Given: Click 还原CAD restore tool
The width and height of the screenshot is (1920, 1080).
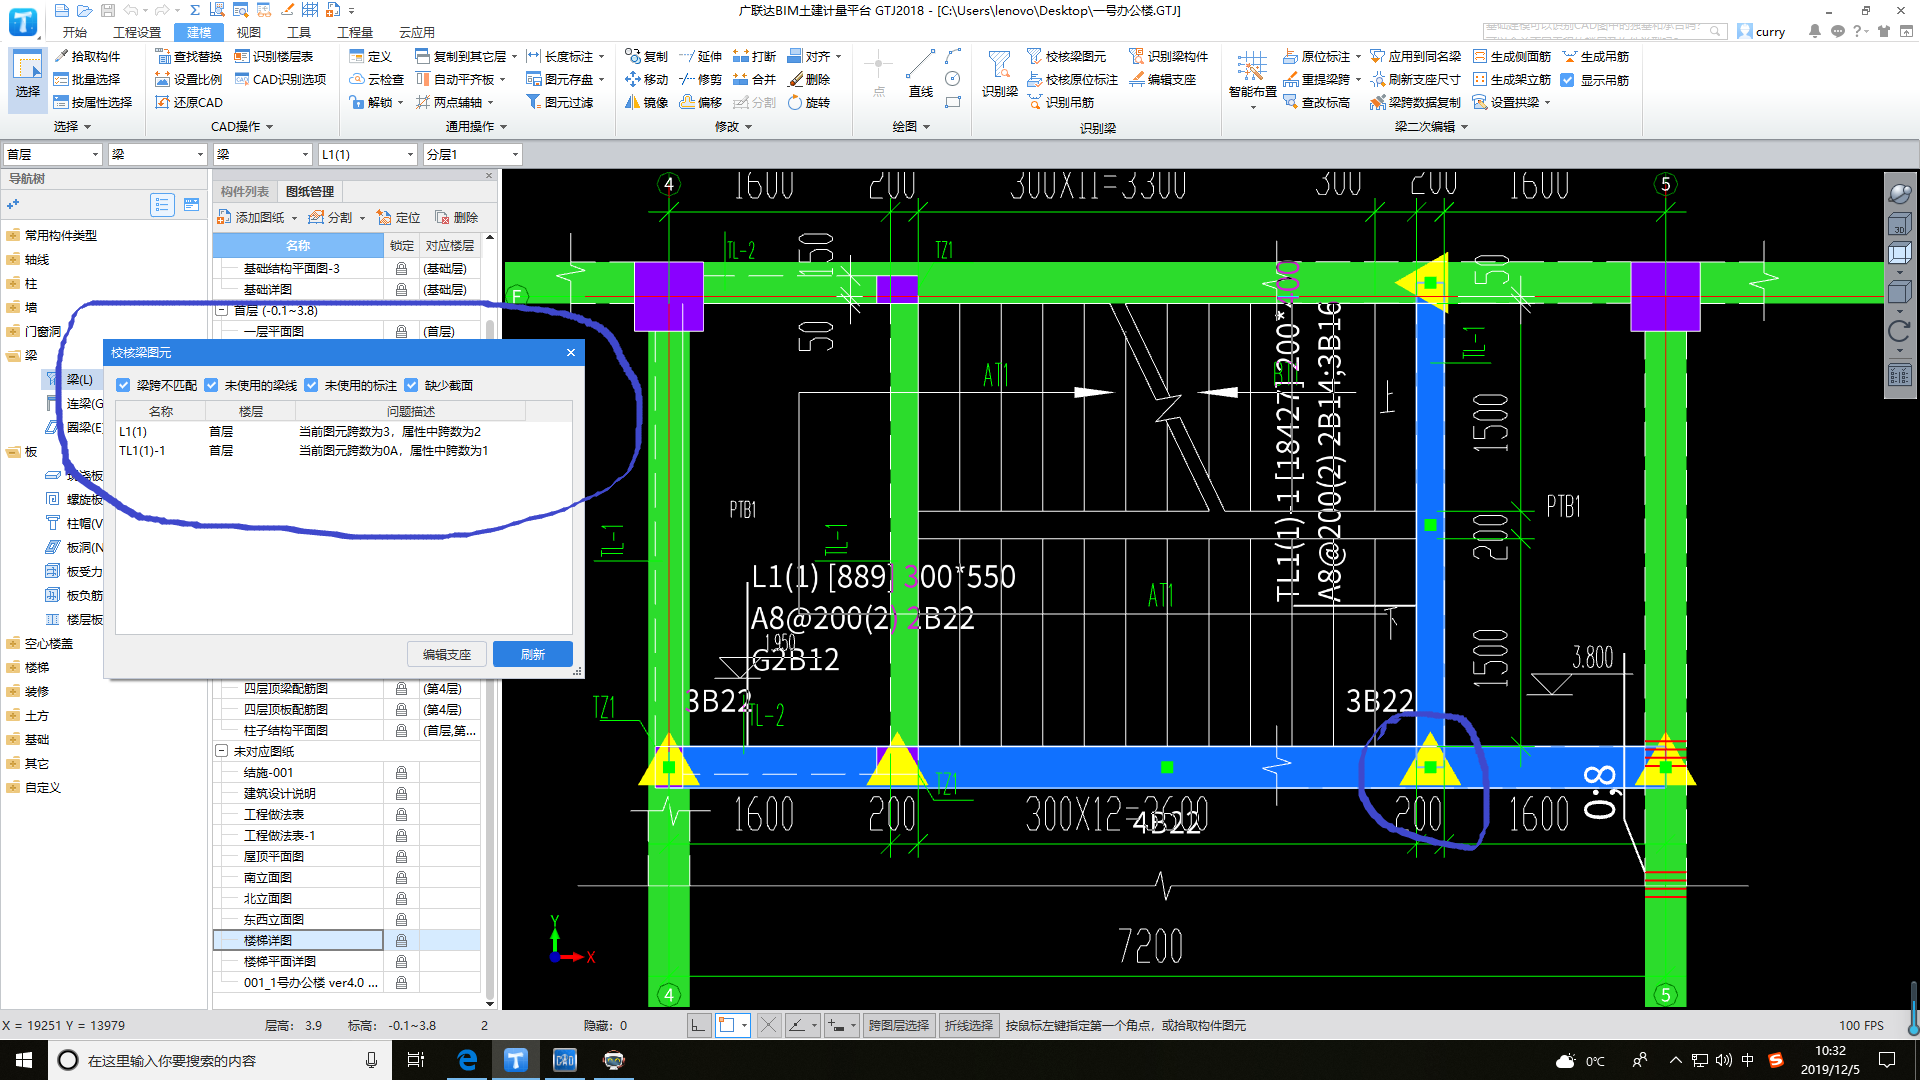Looking at the screenshot, I should (x=189, y=102).
